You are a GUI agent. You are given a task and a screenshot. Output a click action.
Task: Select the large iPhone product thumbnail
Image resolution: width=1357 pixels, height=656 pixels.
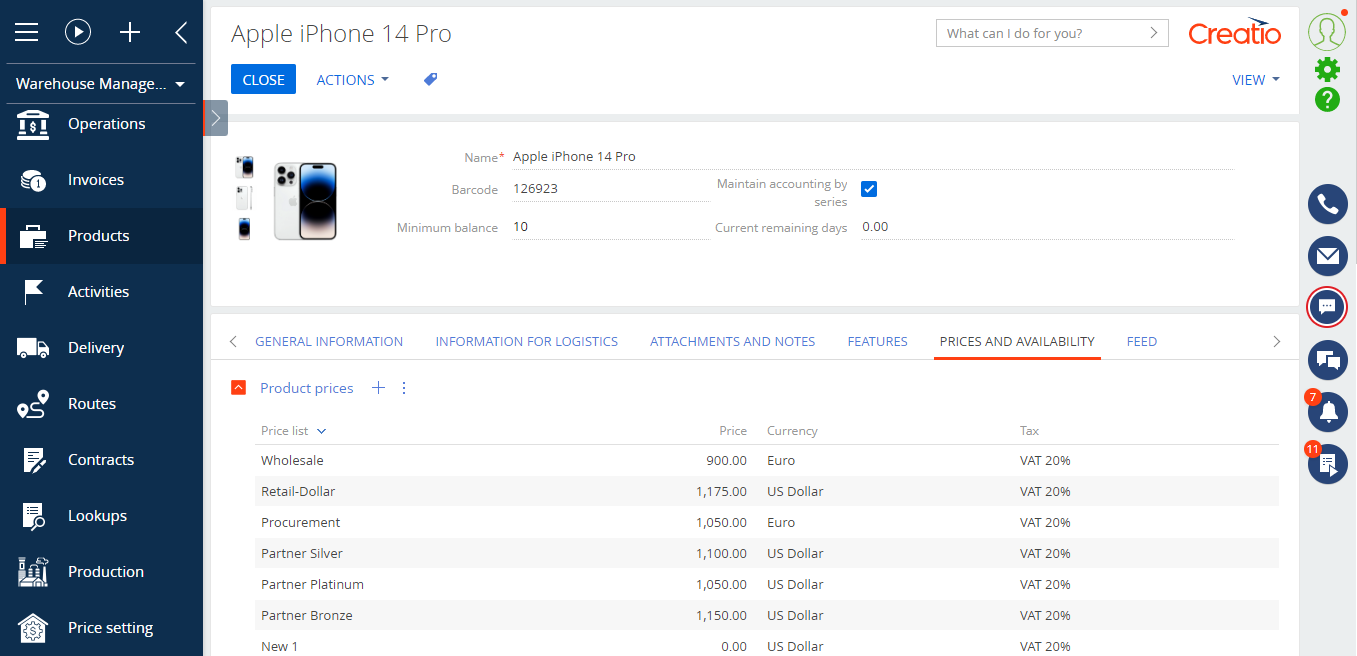(305, 201)
